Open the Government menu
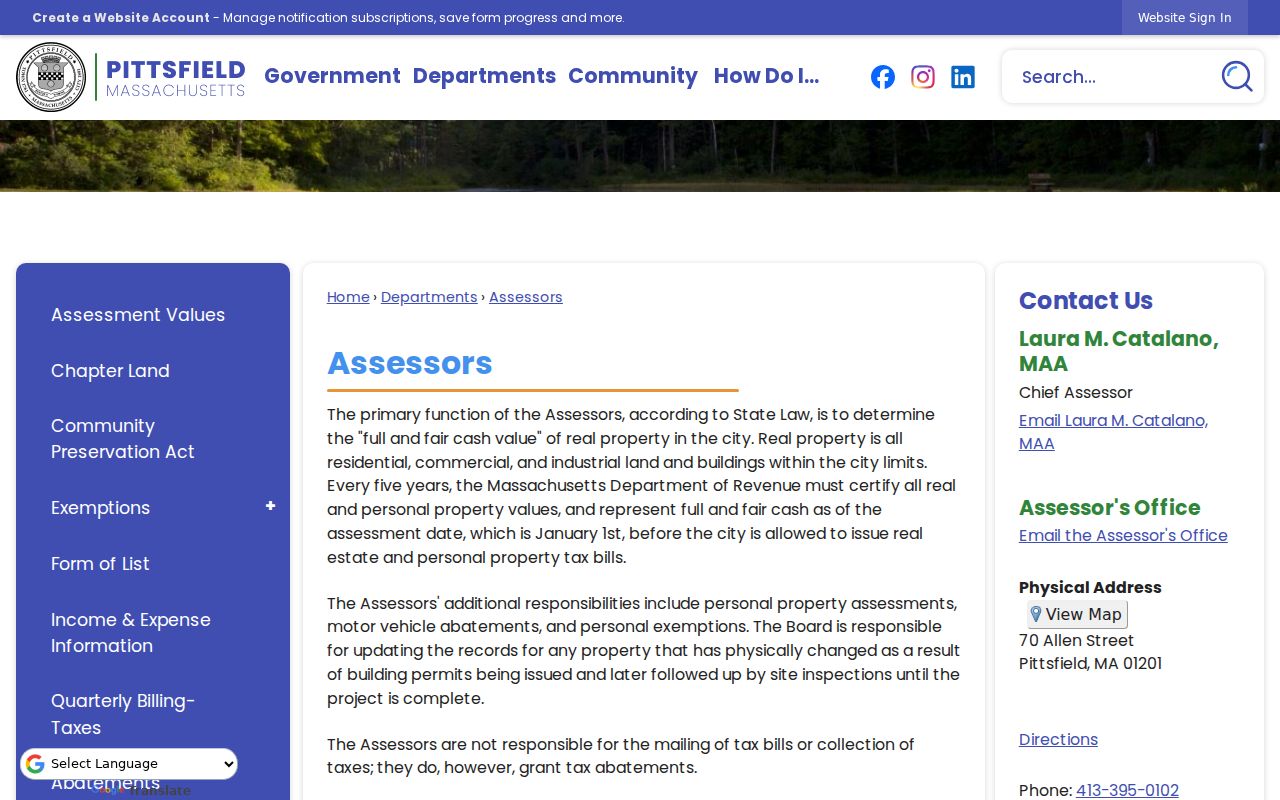The width and height of the screenshot is (1280, 800). (332, 76)
